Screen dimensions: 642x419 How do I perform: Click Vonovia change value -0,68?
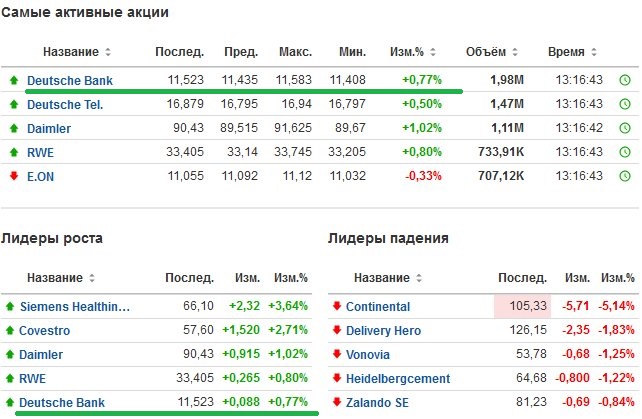pos(576,354)
